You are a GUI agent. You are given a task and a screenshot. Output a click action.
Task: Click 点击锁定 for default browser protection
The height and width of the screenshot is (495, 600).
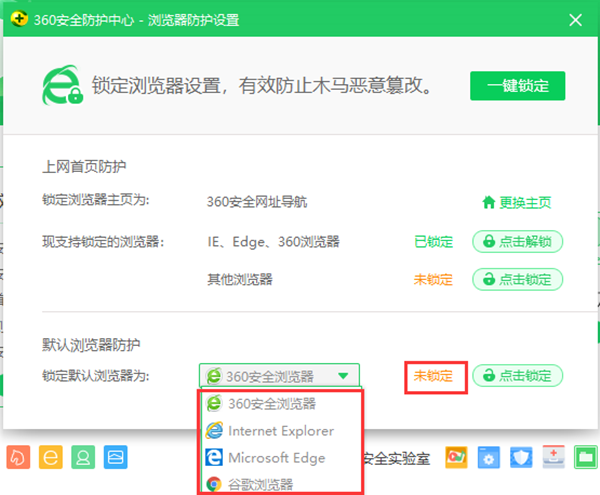517,376
